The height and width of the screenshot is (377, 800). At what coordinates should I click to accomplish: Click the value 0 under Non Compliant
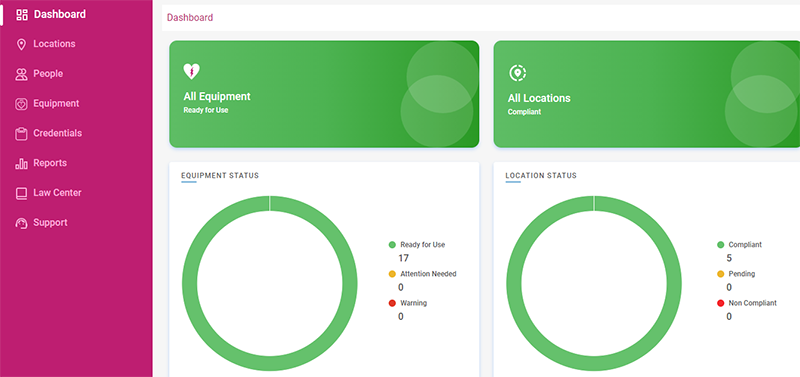(x=729, y=316)
